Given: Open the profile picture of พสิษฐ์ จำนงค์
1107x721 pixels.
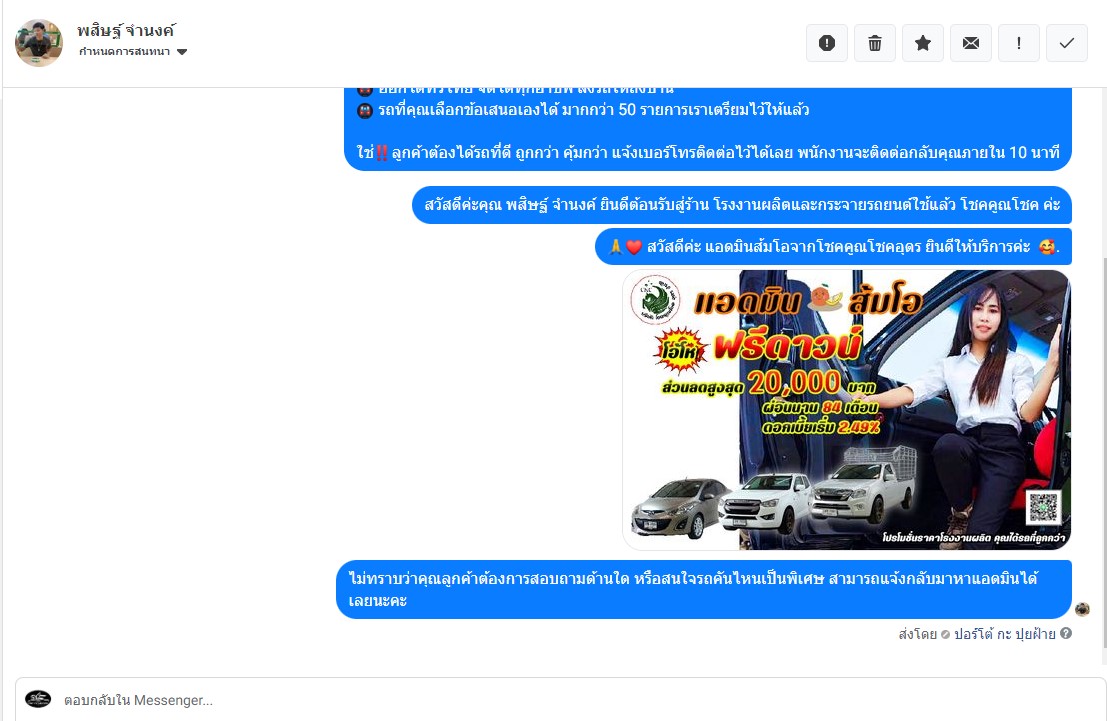Looking at the screenshot, I should 39,43.
